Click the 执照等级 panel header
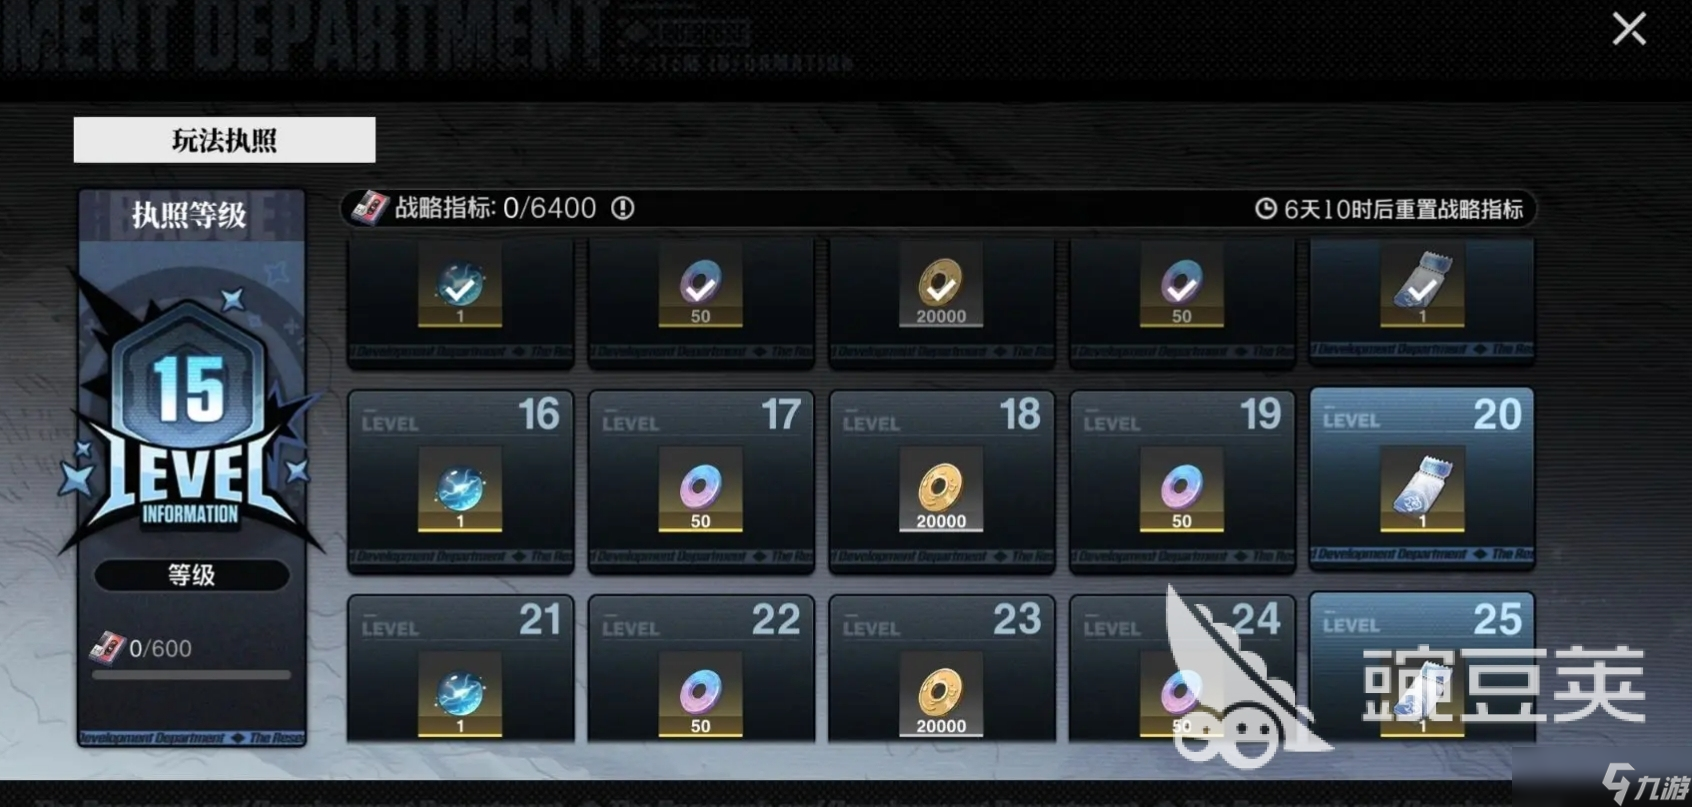The height and width of the screenshot is (807, 1692). [x=190, y=215]
